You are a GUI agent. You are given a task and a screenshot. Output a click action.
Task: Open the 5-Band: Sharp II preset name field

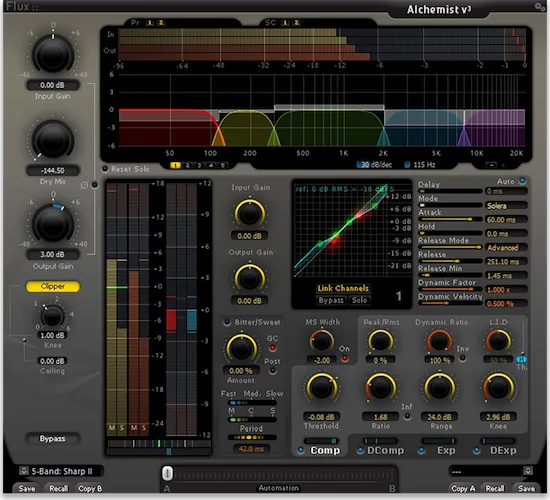tap(66, 471)
